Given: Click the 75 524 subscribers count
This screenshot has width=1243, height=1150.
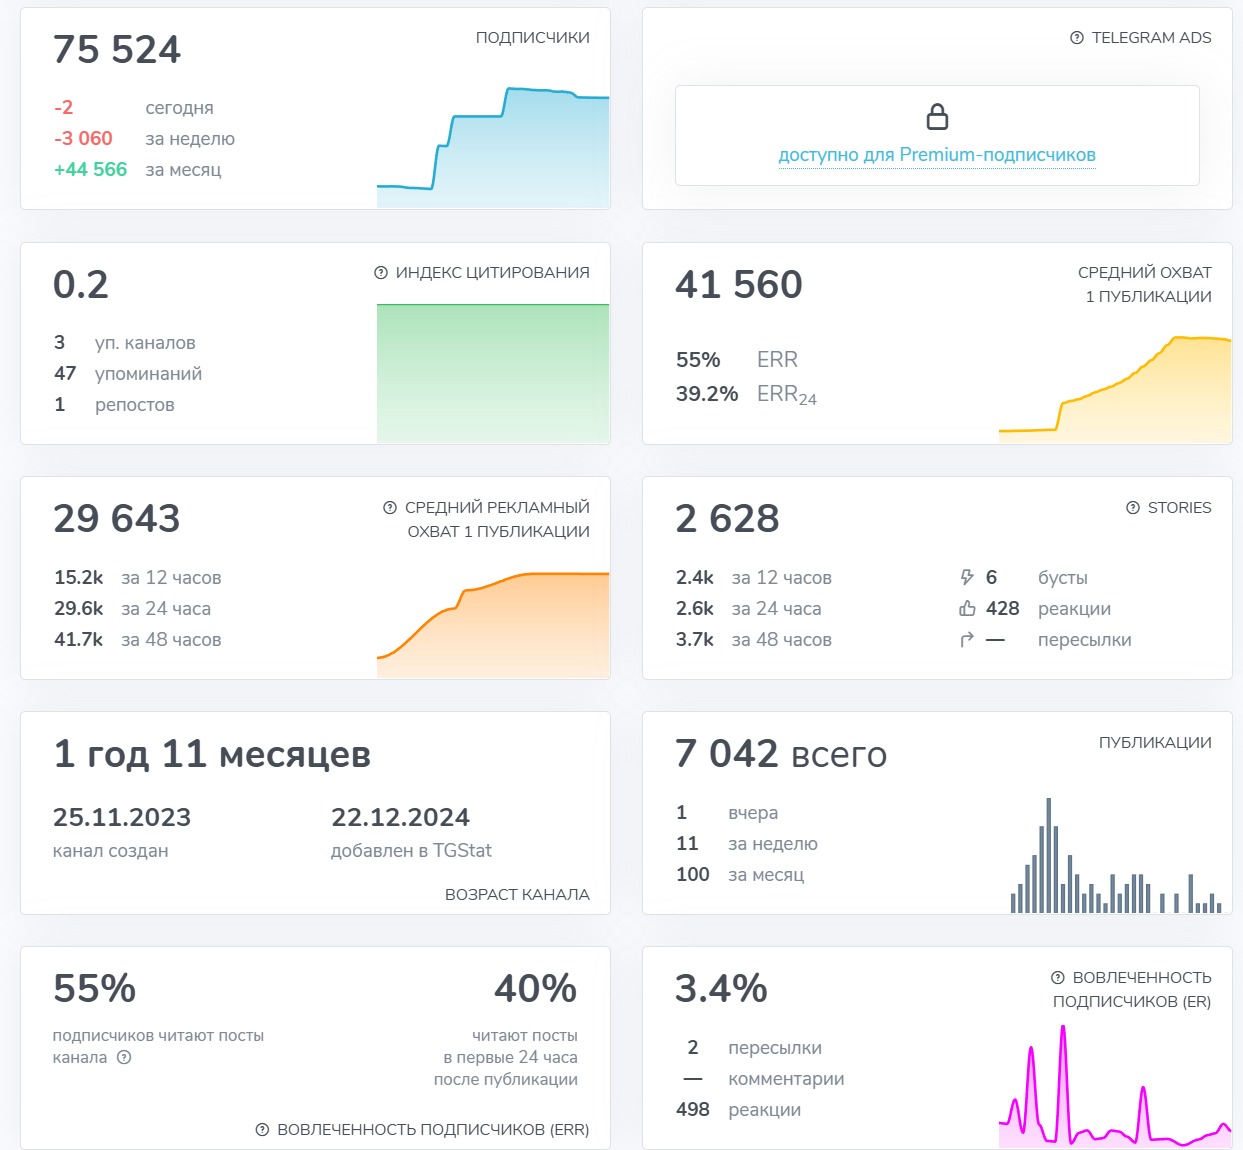Looking at the screenshot, I should 117,50.
